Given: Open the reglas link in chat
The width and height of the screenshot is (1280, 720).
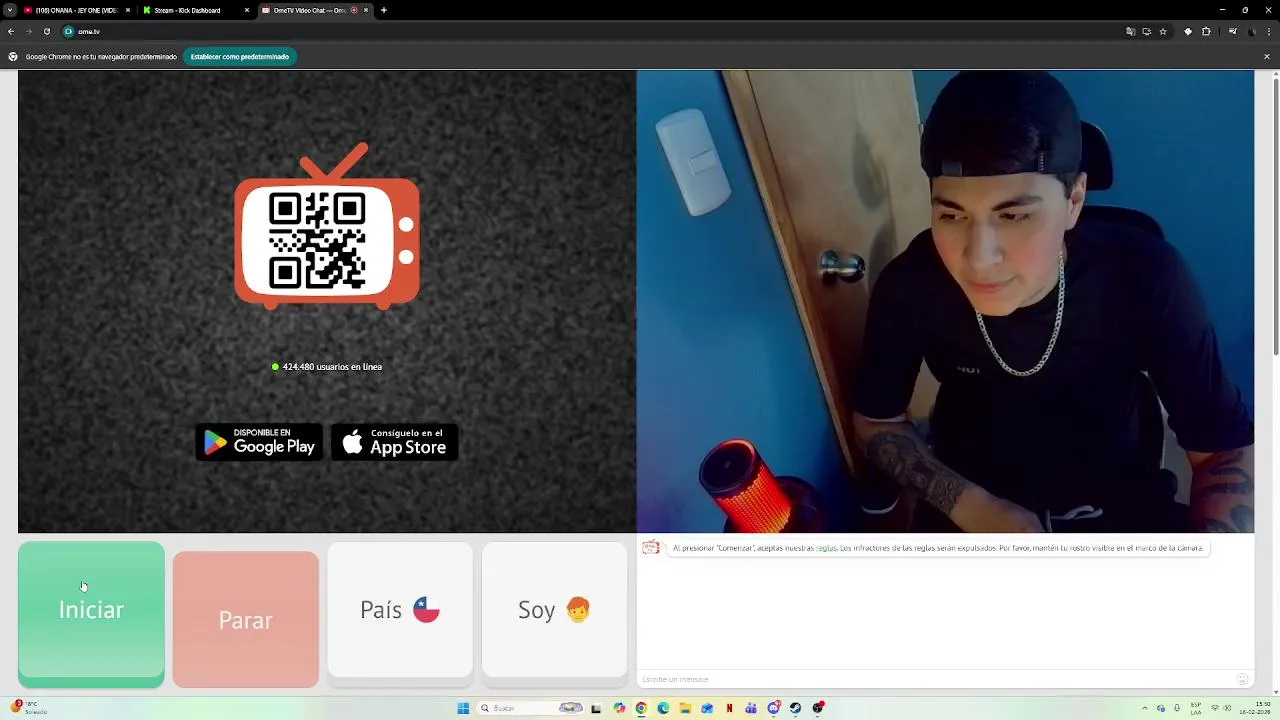Looking at the screenshot, I should [826, 548].
